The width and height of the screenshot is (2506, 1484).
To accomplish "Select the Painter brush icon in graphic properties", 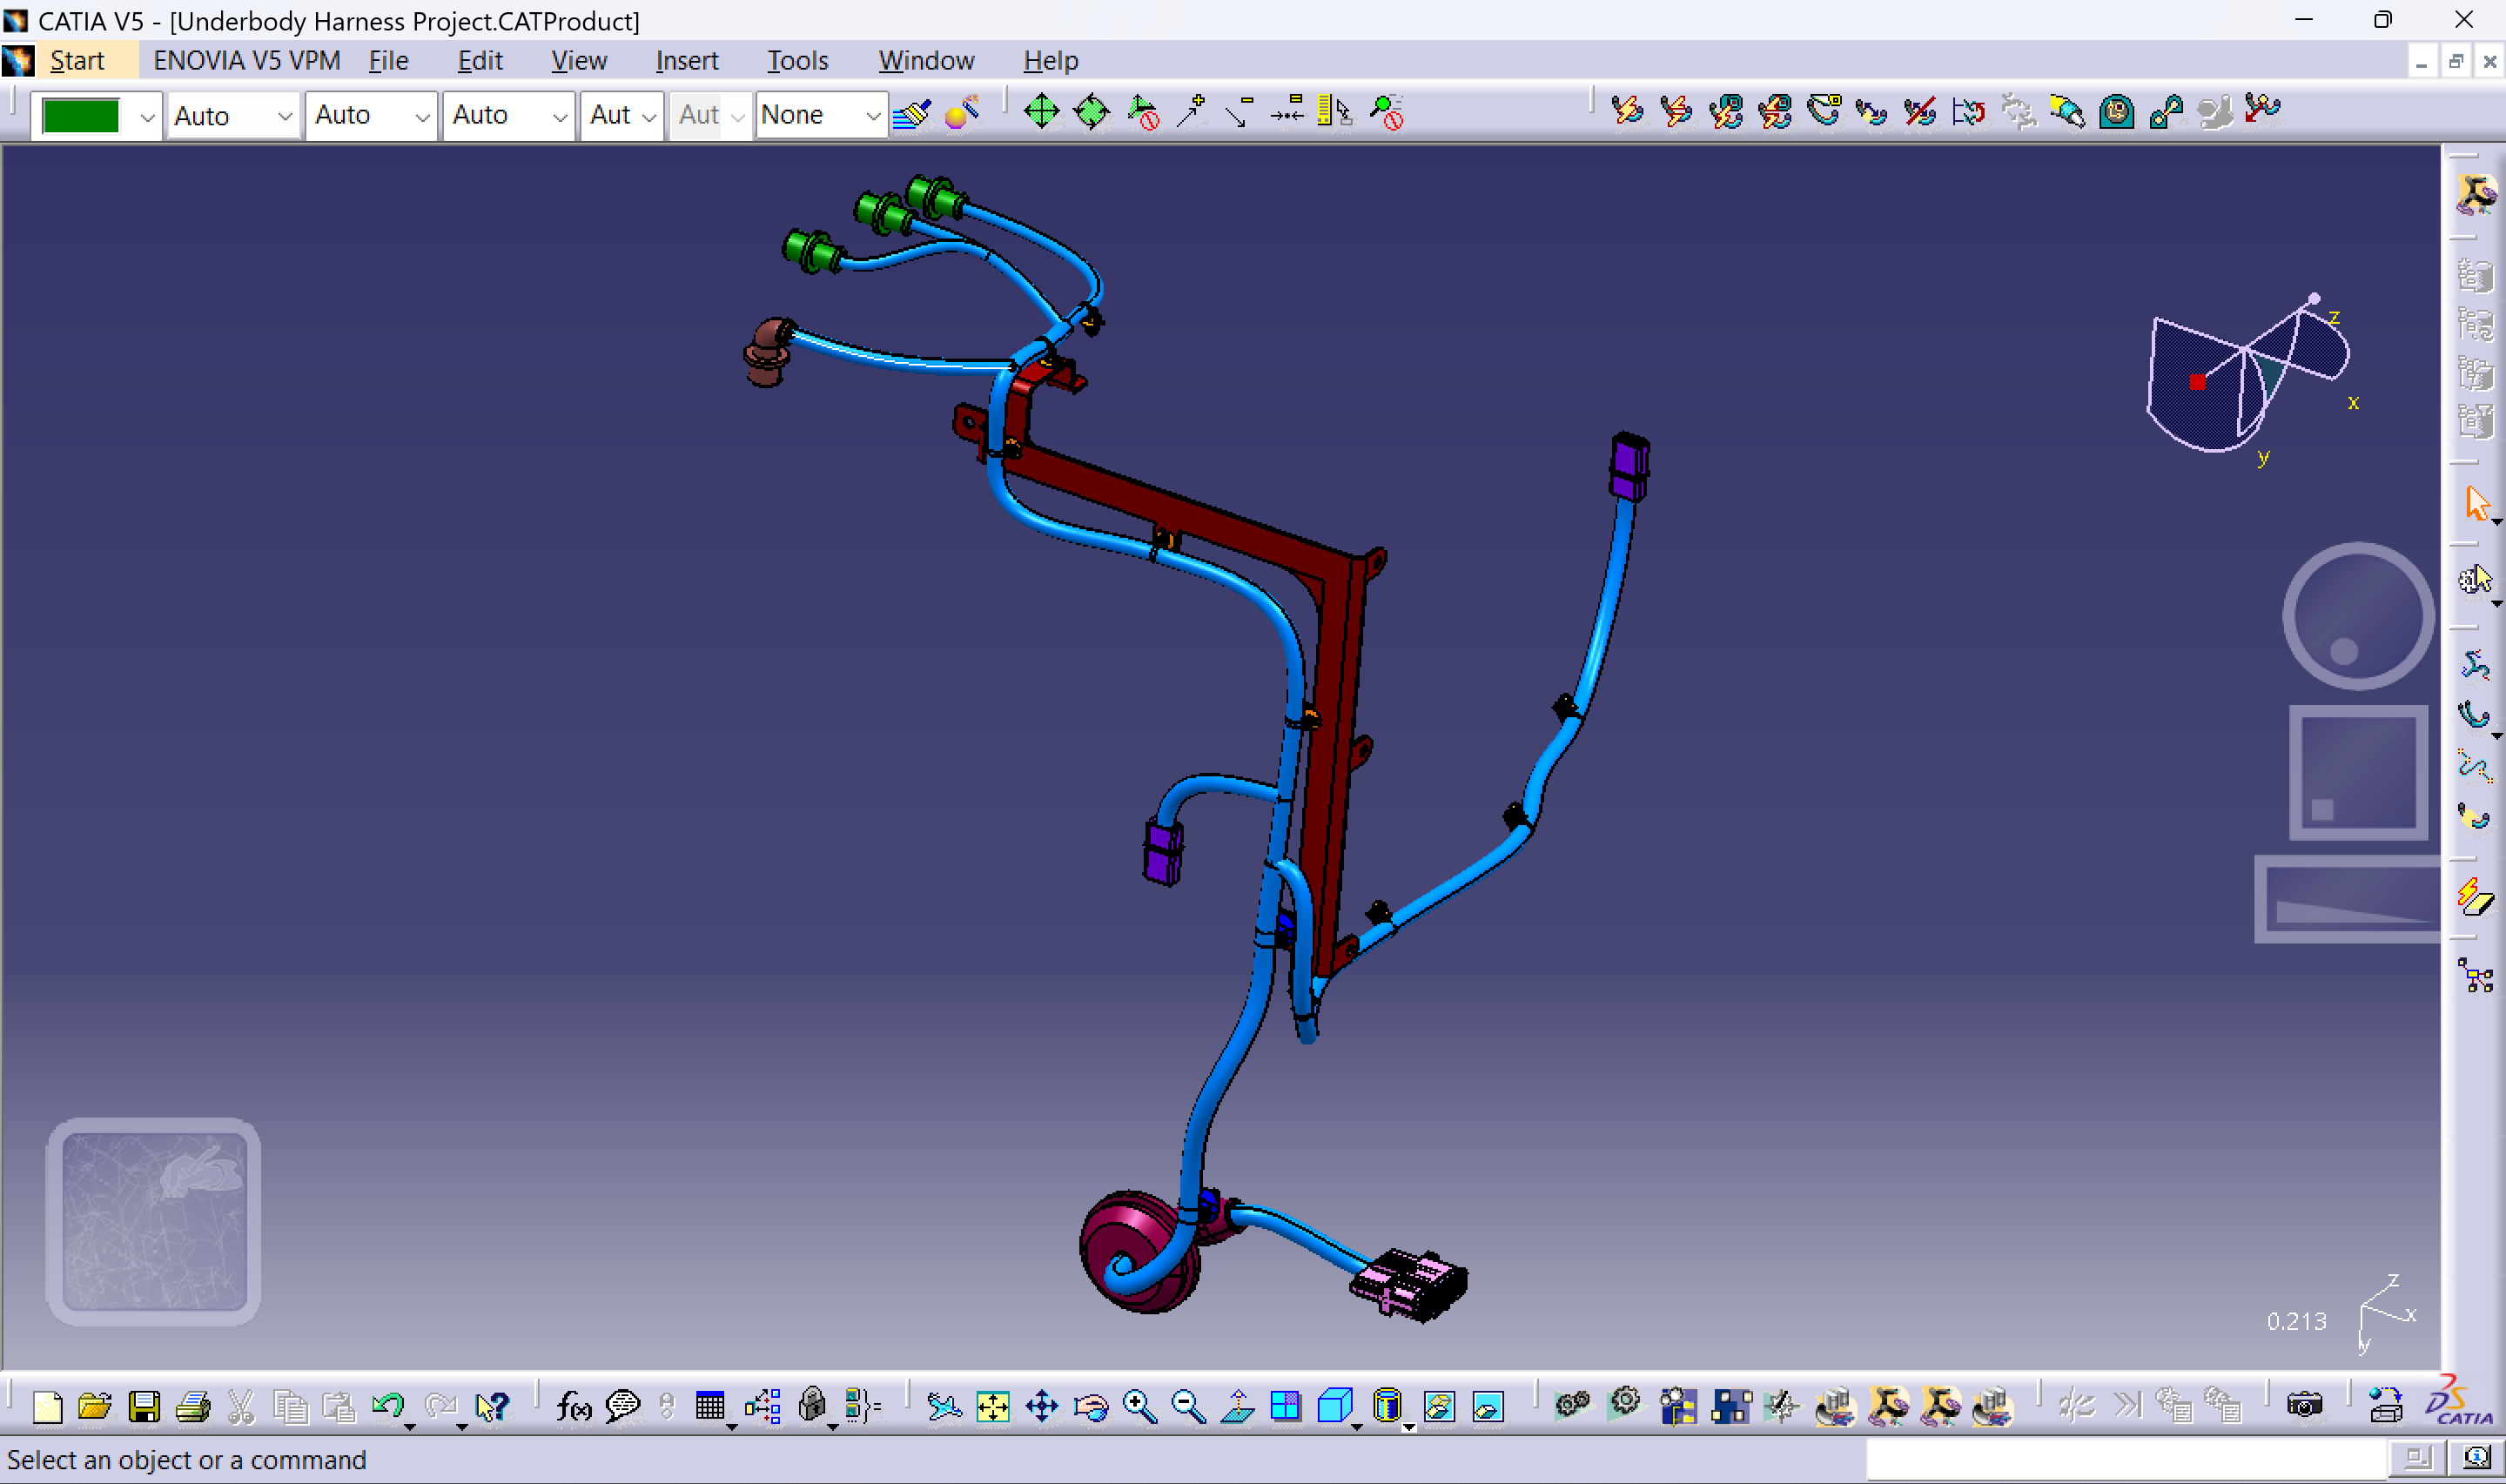I will (x=911, y=114).
